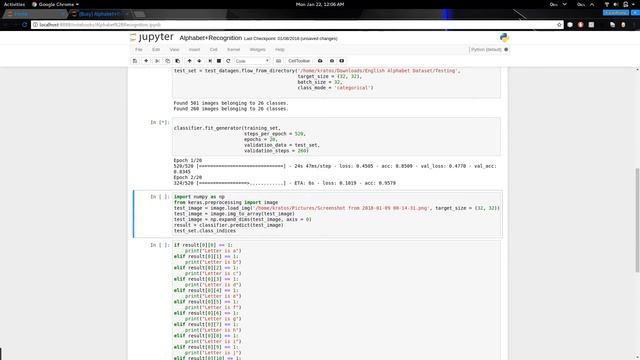The image size is (640, 360).
Task: Click the test_set.class_indices code line
Action: click(205, 231)
